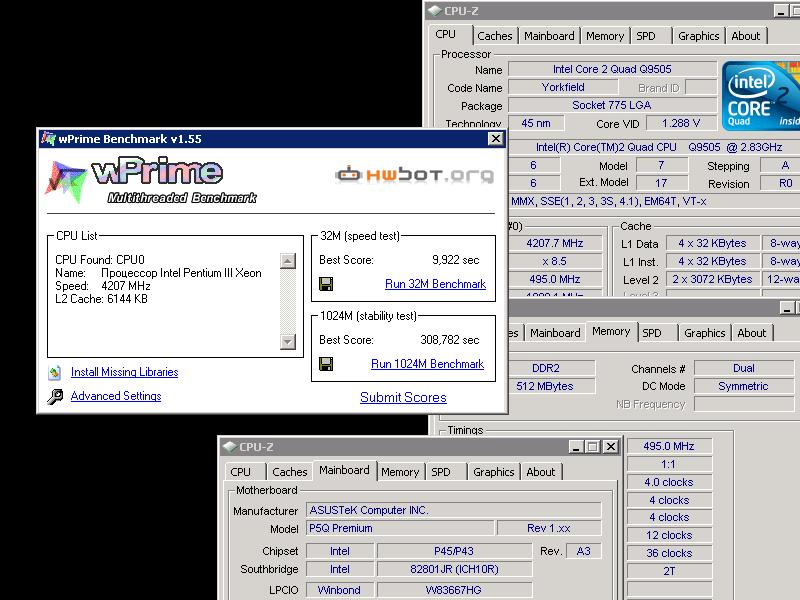Click the CPU List scrollbar track
This screenshot has width=800, height=600.
click(x=288, y=301)
